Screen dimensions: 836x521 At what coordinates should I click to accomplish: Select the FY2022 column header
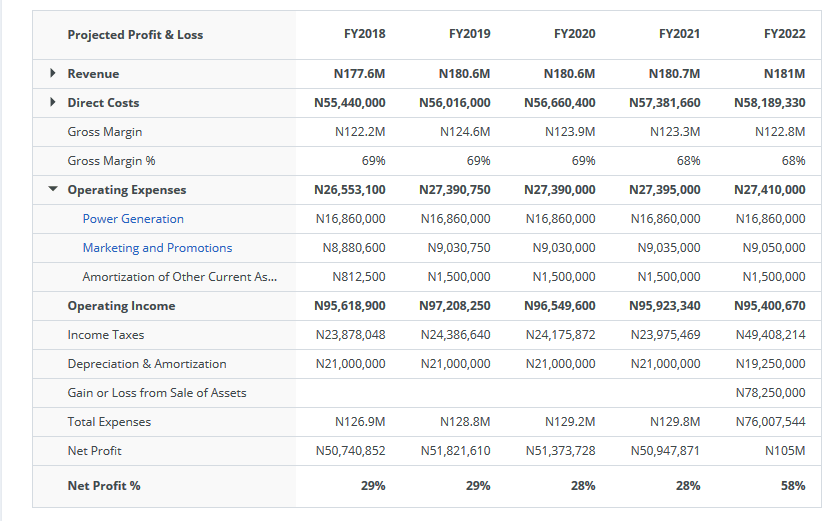pyautogui.click(x=784, y=34)
